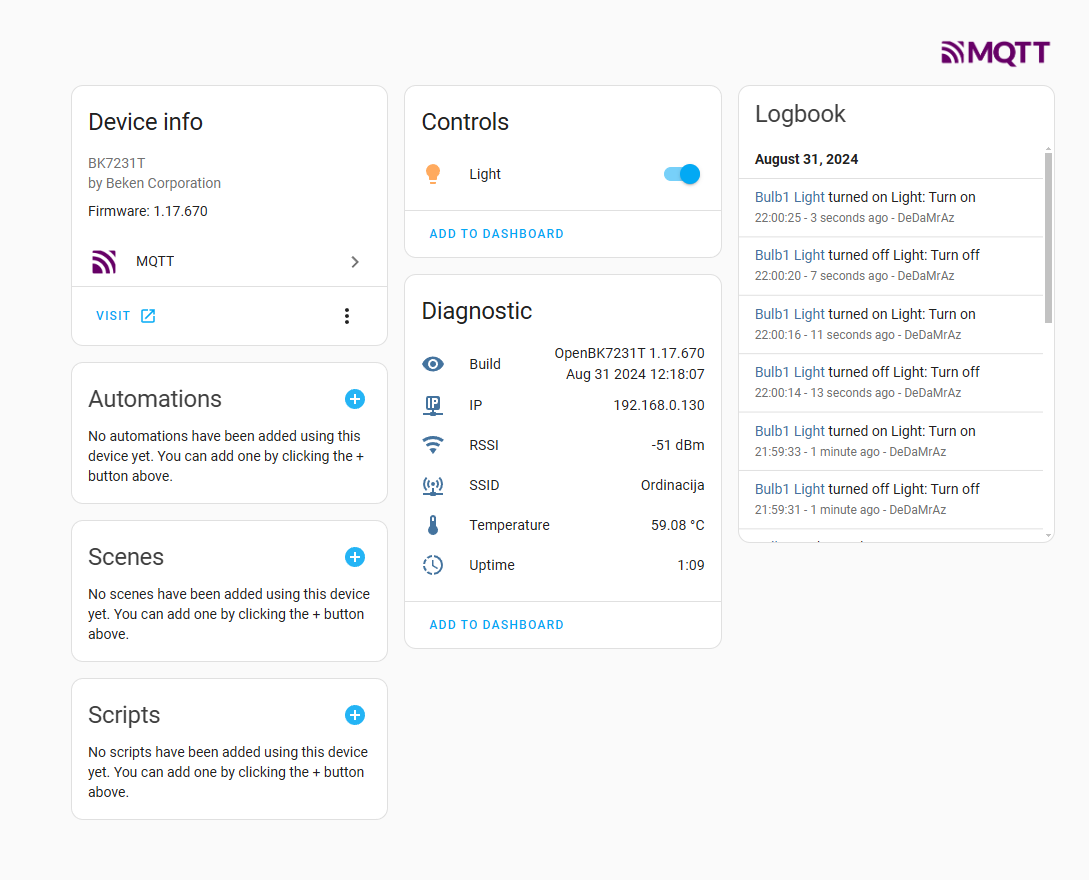The height and width of the screenshot is (880, 1089).
Task: Click Add to Dashboard under Controls
Action: point(496,234)
